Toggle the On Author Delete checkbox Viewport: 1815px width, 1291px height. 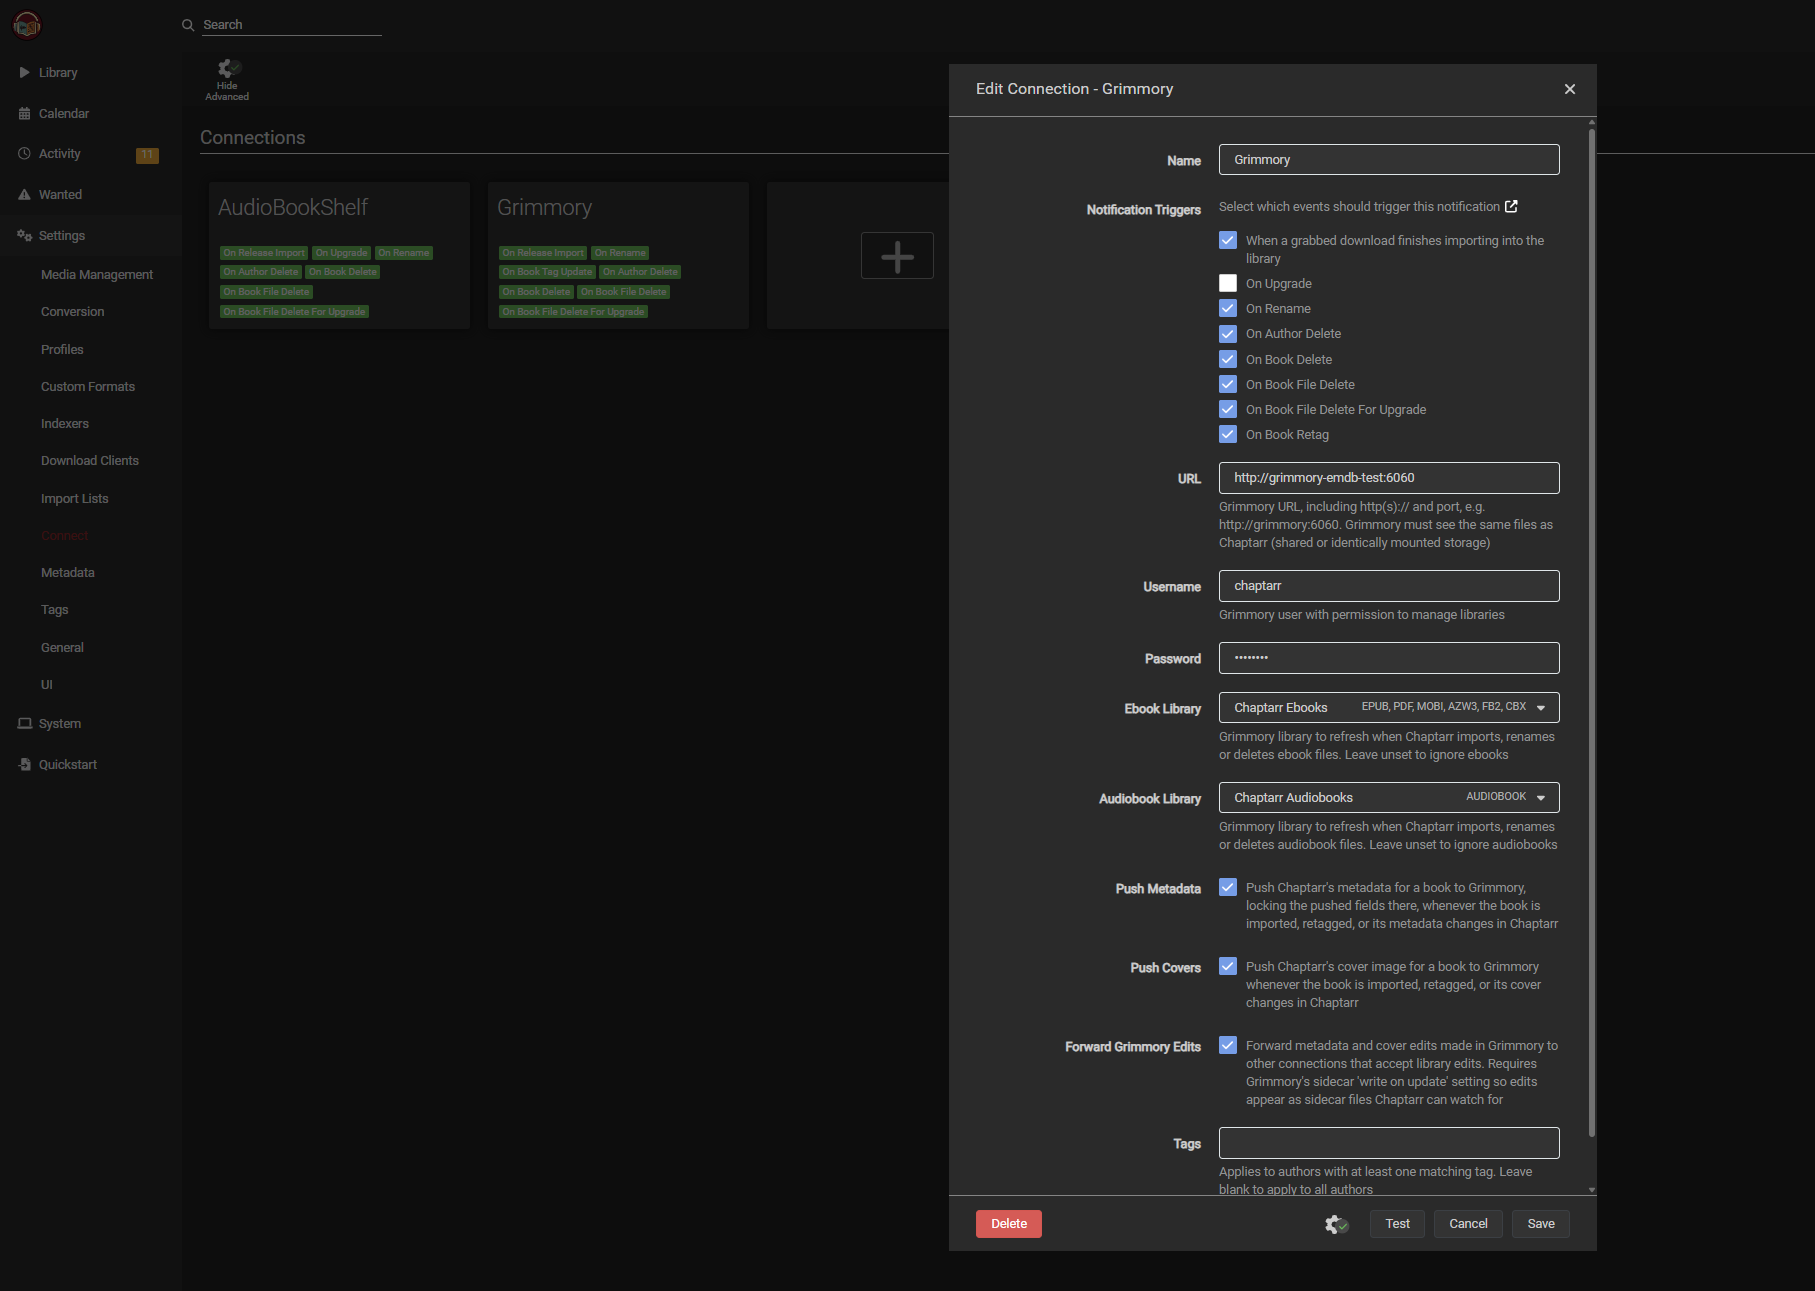(1228, 333)
